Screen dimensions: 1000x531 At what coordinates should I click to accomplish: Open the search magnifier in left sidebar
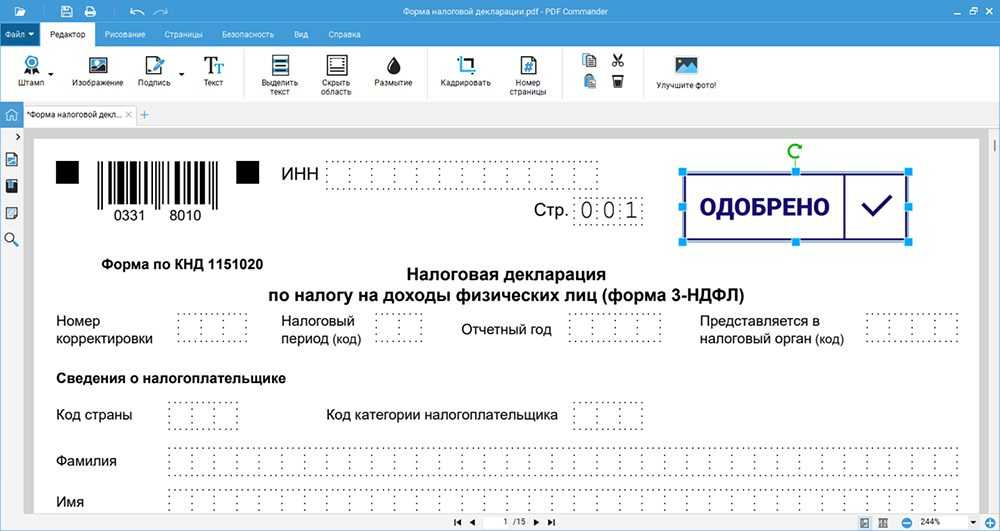pos(12,240)
